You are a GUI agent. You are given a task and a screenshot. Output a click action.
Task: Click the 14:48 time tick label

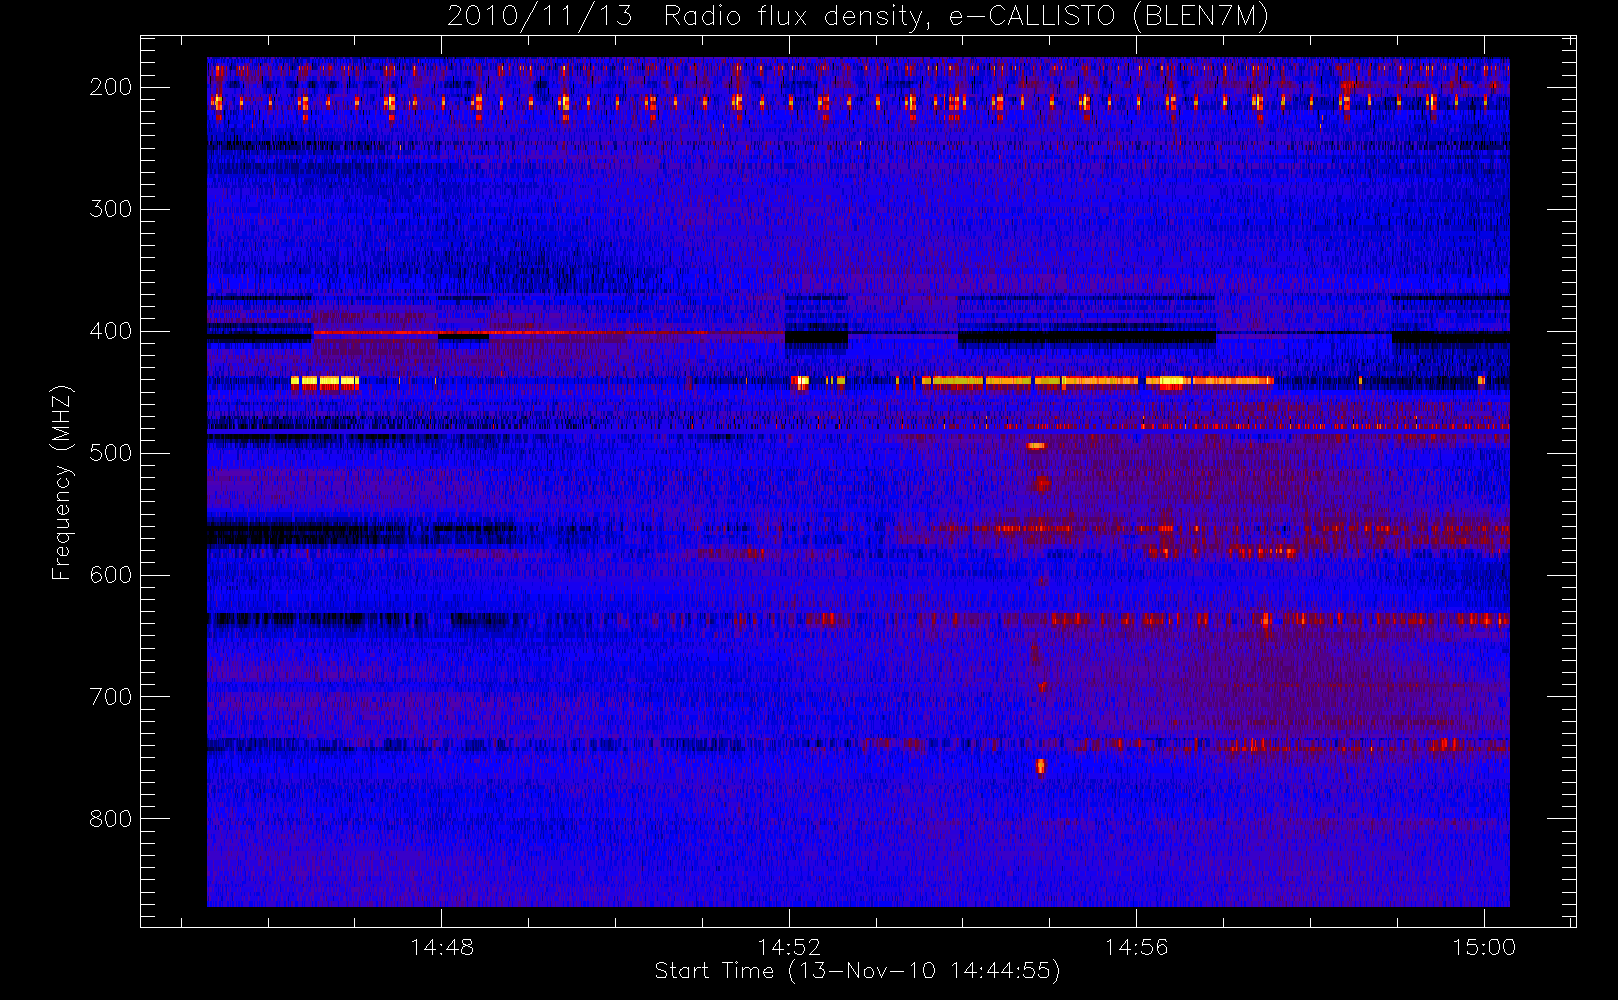pos(442,947)
